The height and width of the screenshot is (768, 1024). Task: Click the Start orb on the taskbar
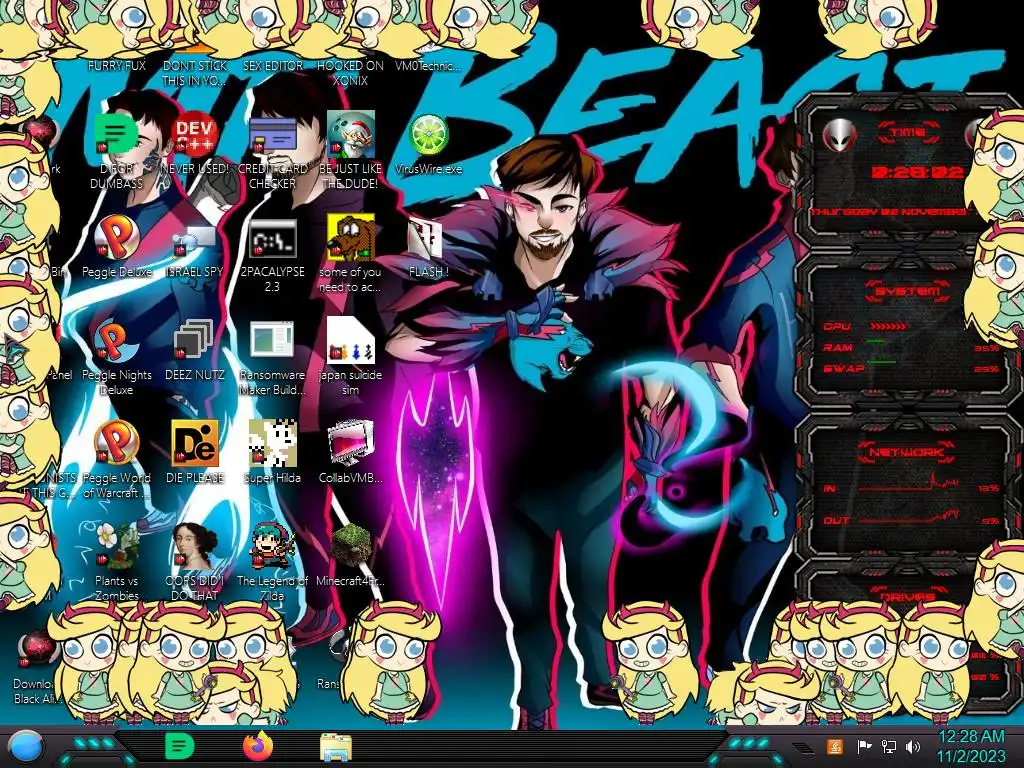click(x=26, y=748)
